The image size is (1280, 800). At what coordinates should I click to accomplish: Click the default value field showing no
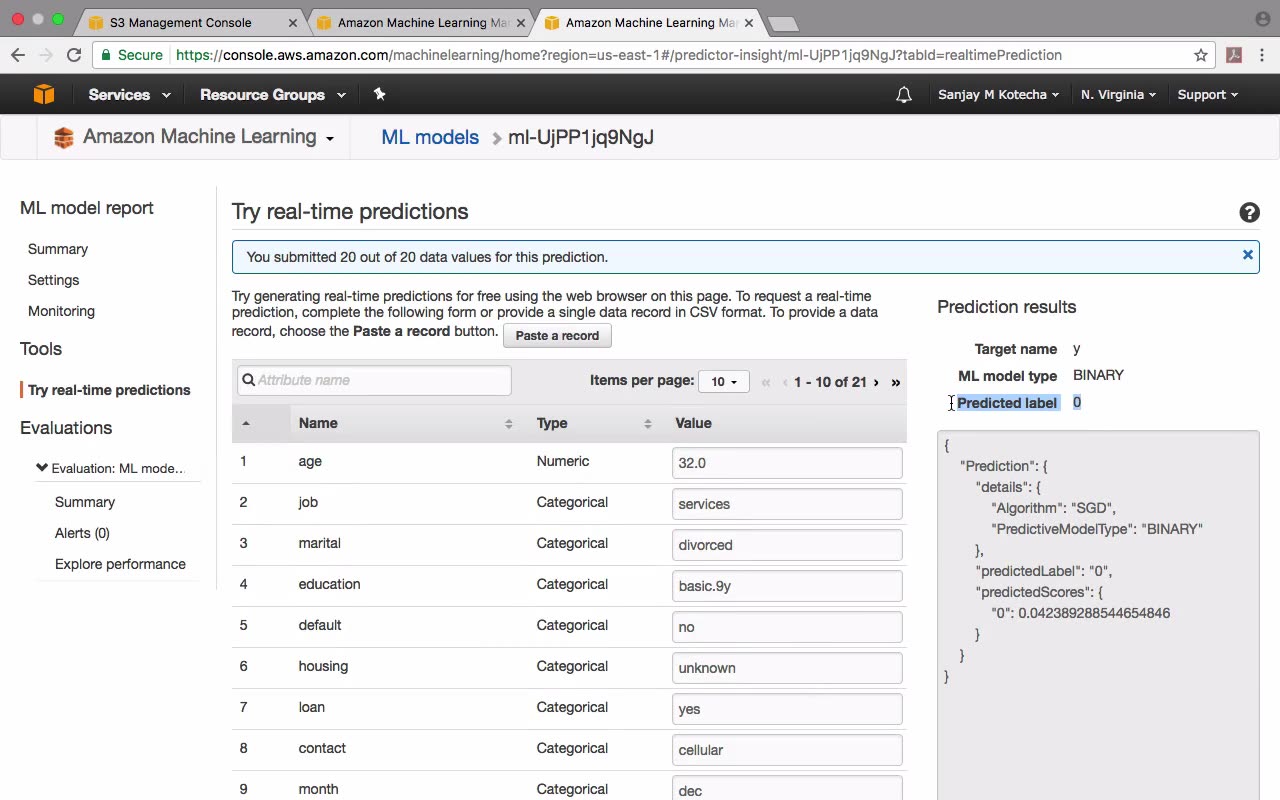point(787,627)
